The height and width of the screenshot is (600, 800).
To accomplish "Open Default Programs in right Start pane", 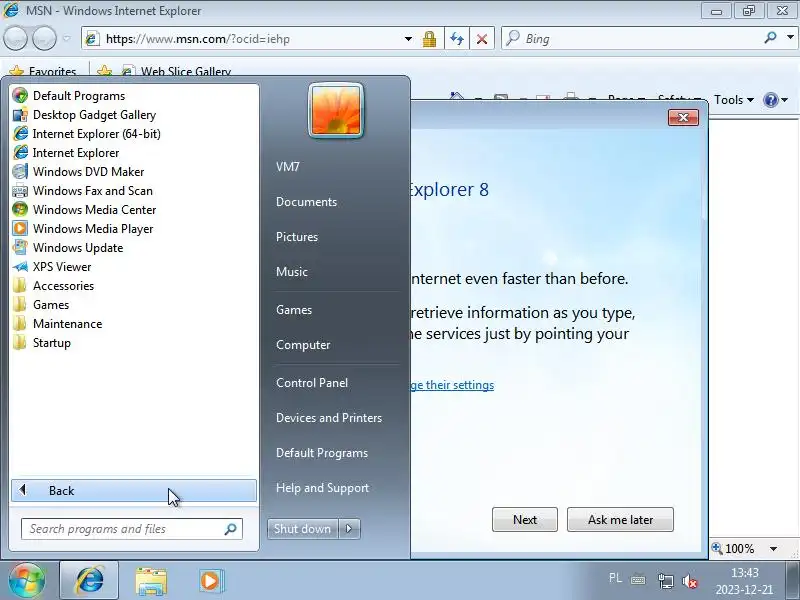I will (x=322, y=453).
